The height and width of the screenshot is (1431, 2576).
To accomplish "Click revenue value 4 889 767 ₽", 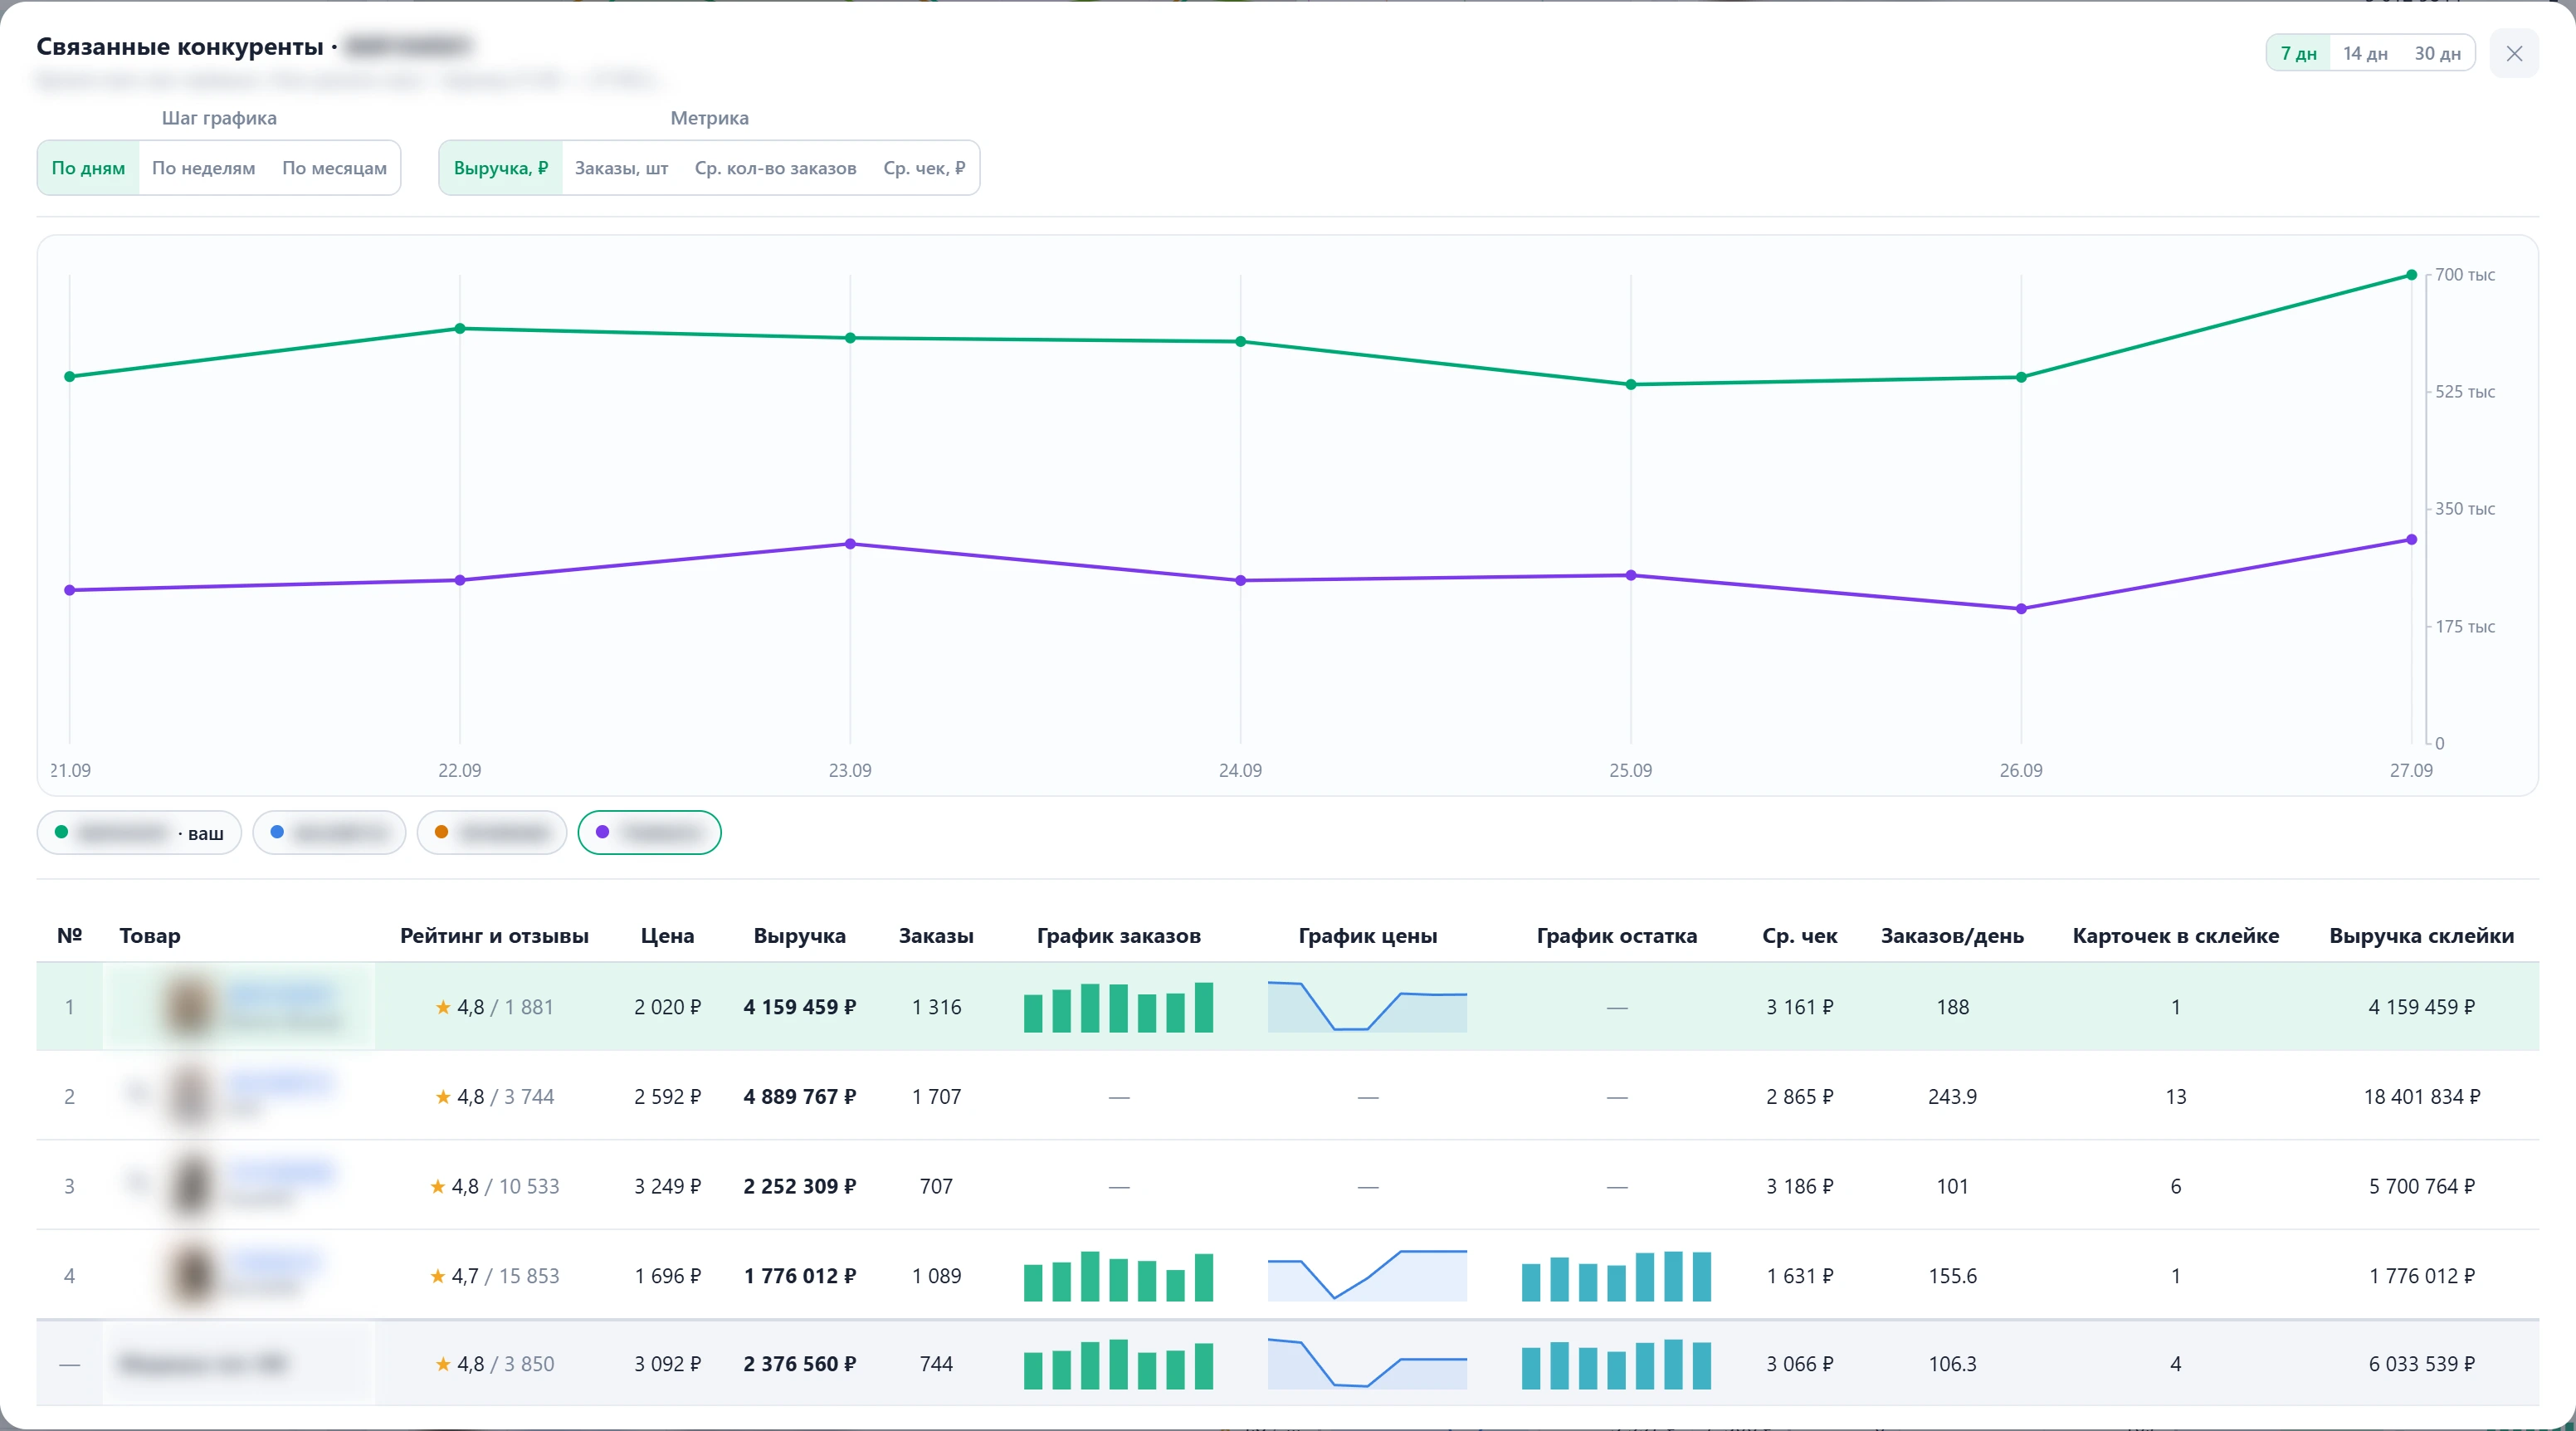I will pyautogui.click(x=799, y=1097).
